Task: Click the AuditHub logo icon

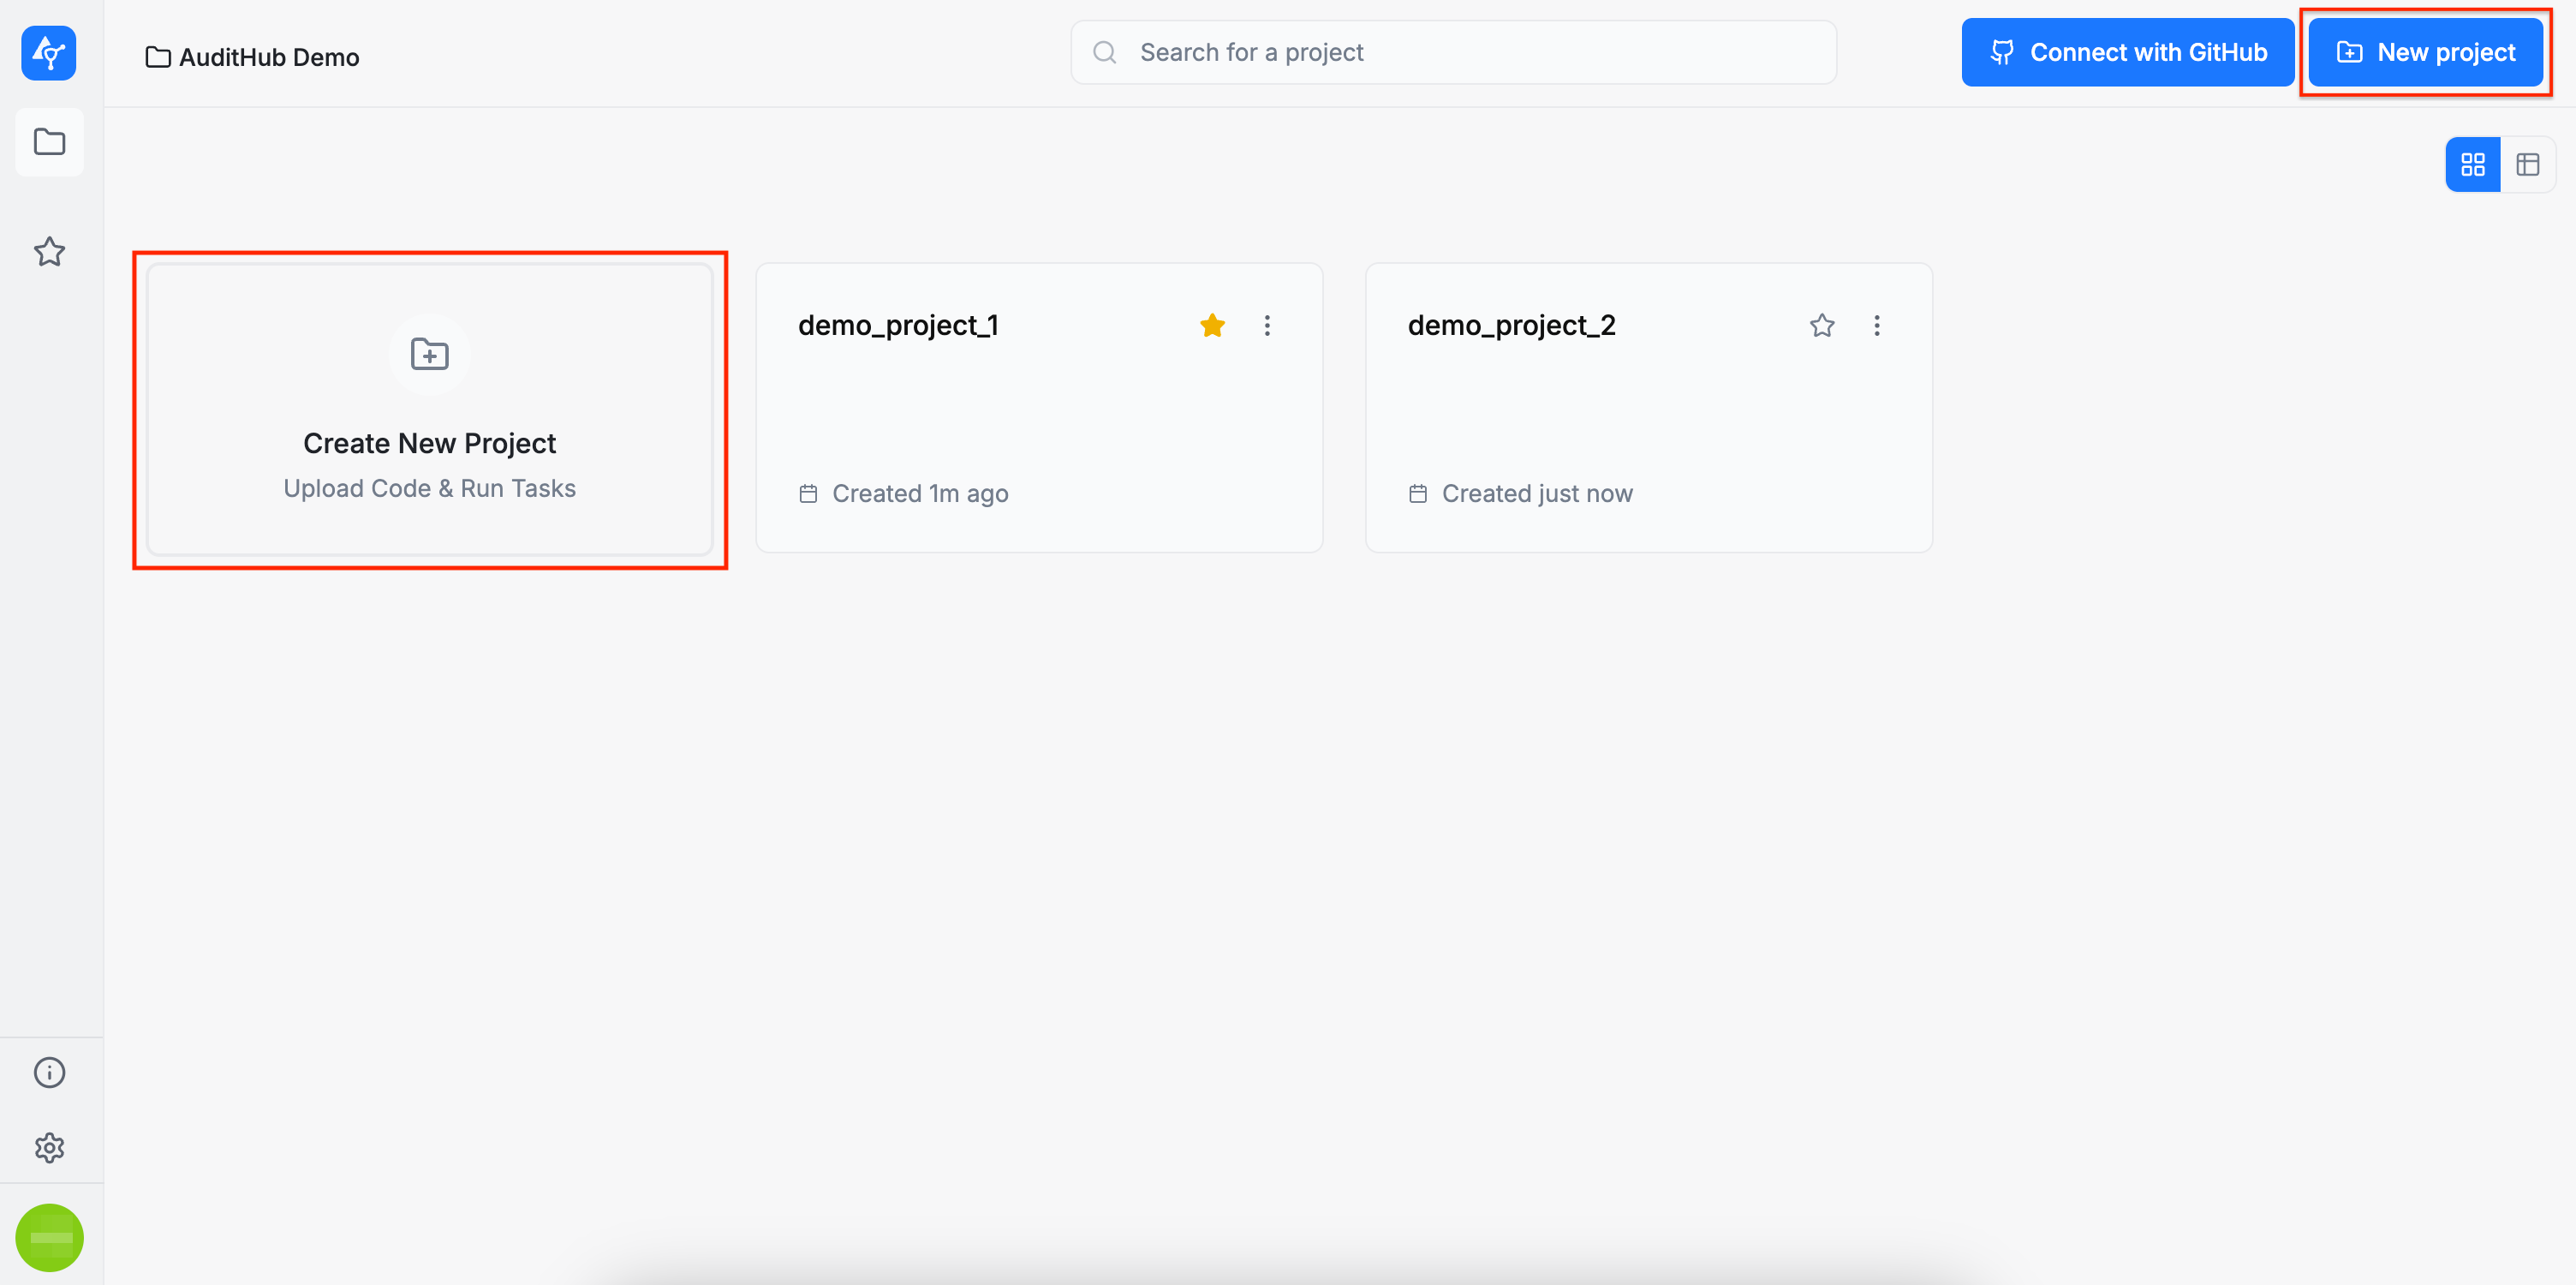Action: (x=48, y=53)
